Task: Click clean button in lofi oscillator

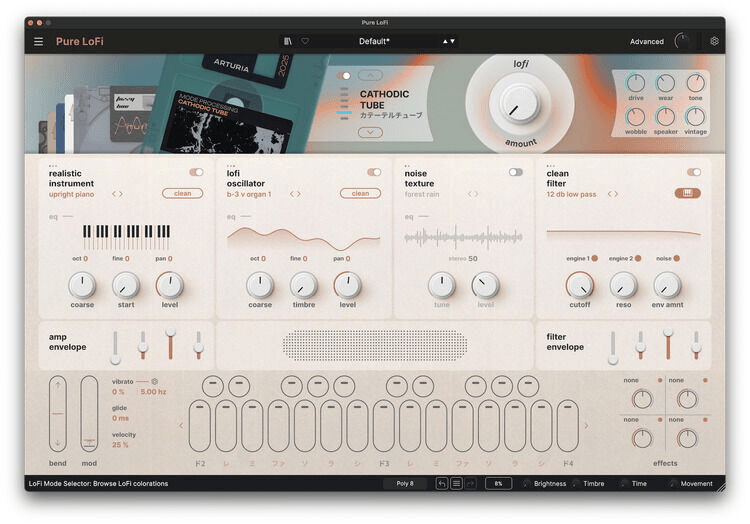Action: pos(360,193)
